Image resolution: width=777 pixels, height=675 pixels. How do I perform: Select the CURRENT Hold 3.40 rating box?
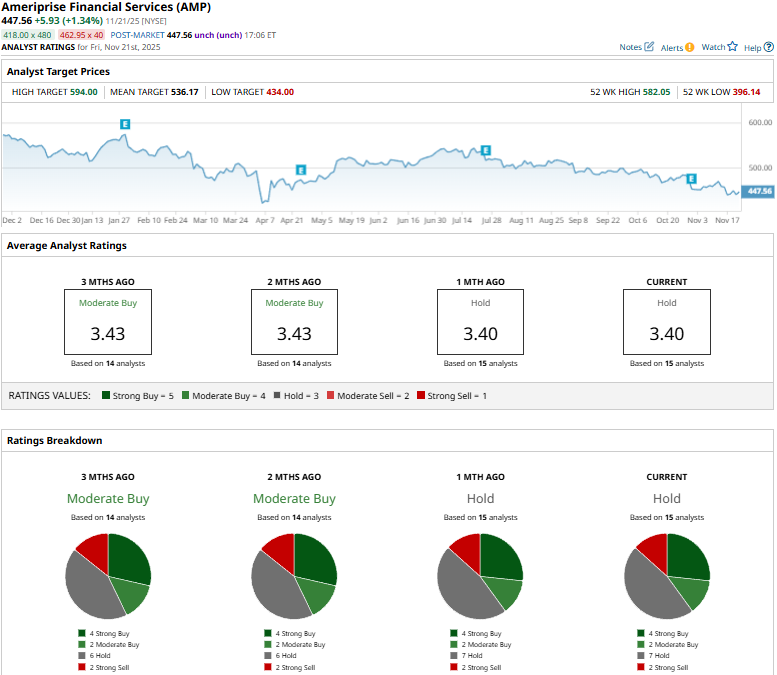pos(666,322)
